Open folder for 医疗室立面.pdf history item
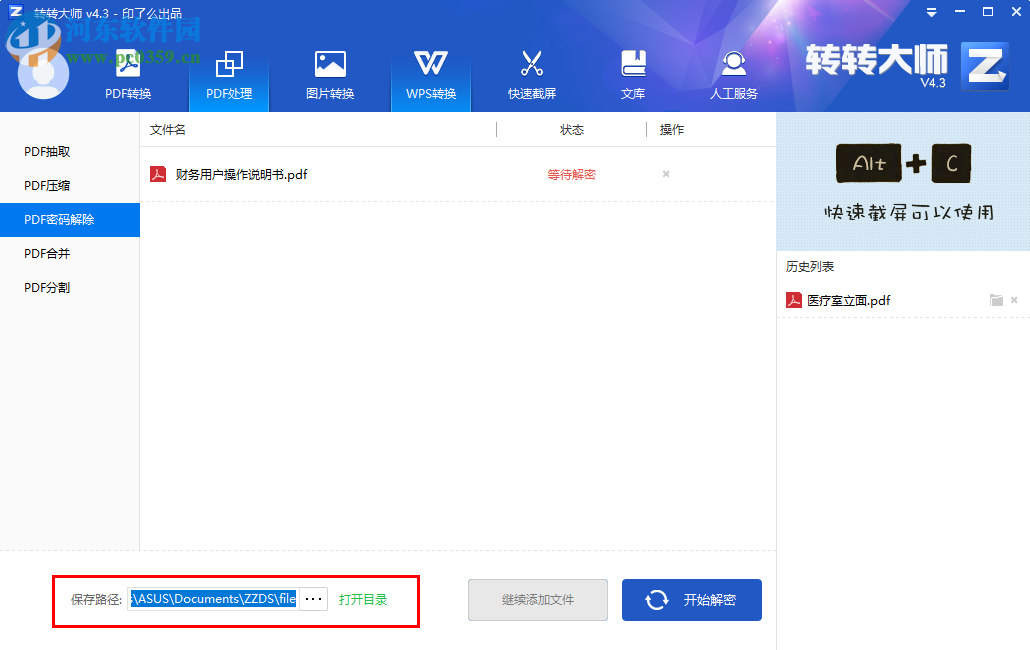1030x650 pixels. pos(996,299)
